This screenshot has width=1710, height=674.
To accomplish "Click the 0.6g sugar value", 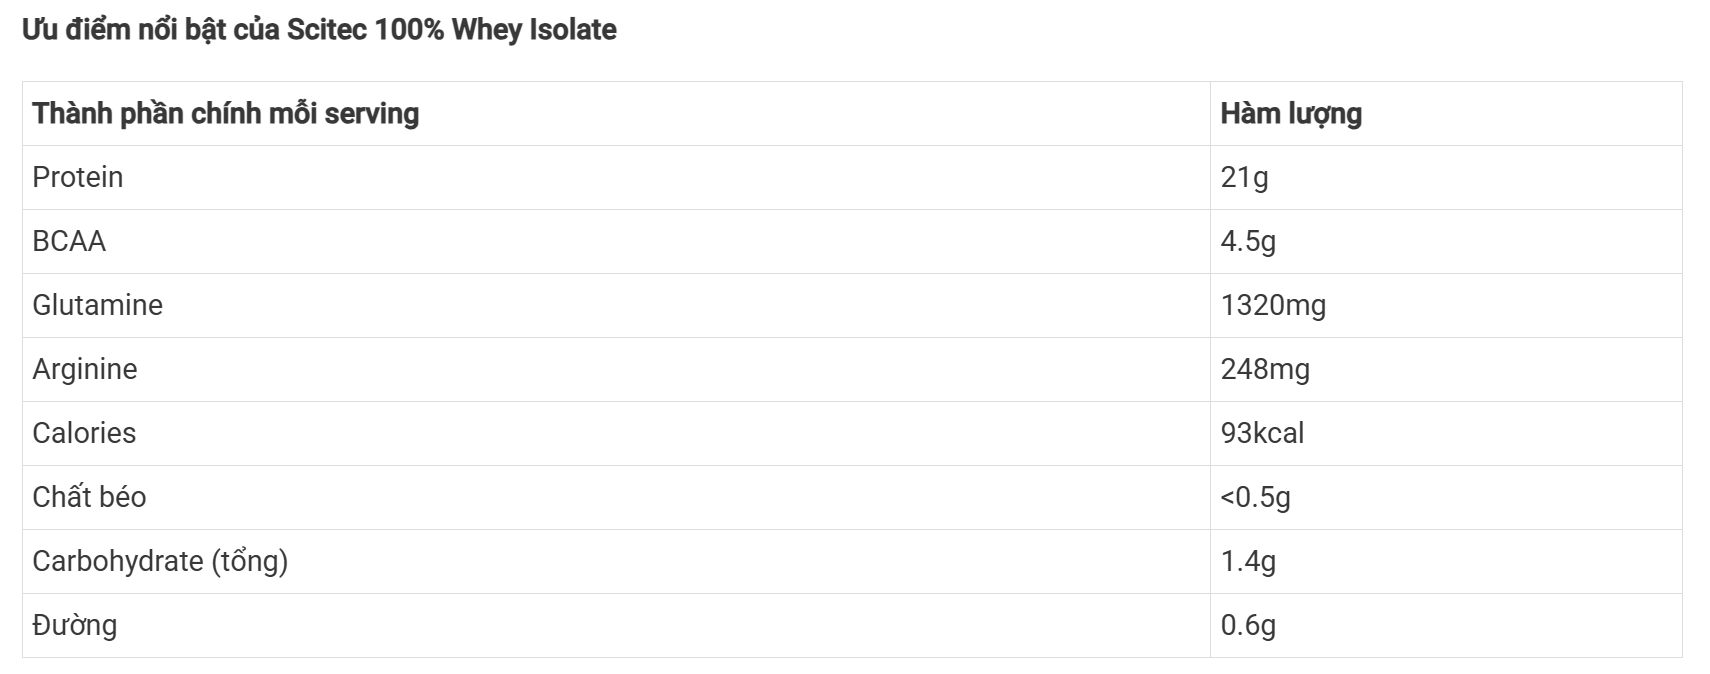I will point(1248,625).
